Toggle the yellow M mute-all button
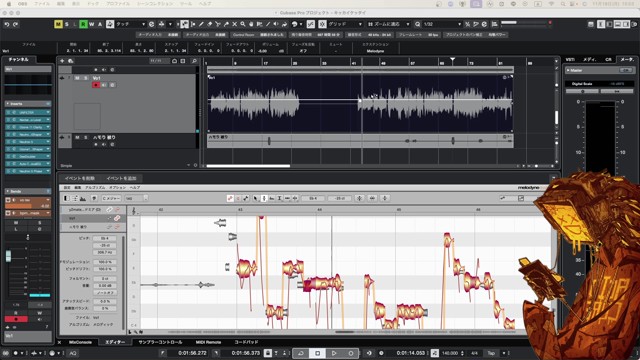The height and width of the screenshot is (360, 640). 58,24
